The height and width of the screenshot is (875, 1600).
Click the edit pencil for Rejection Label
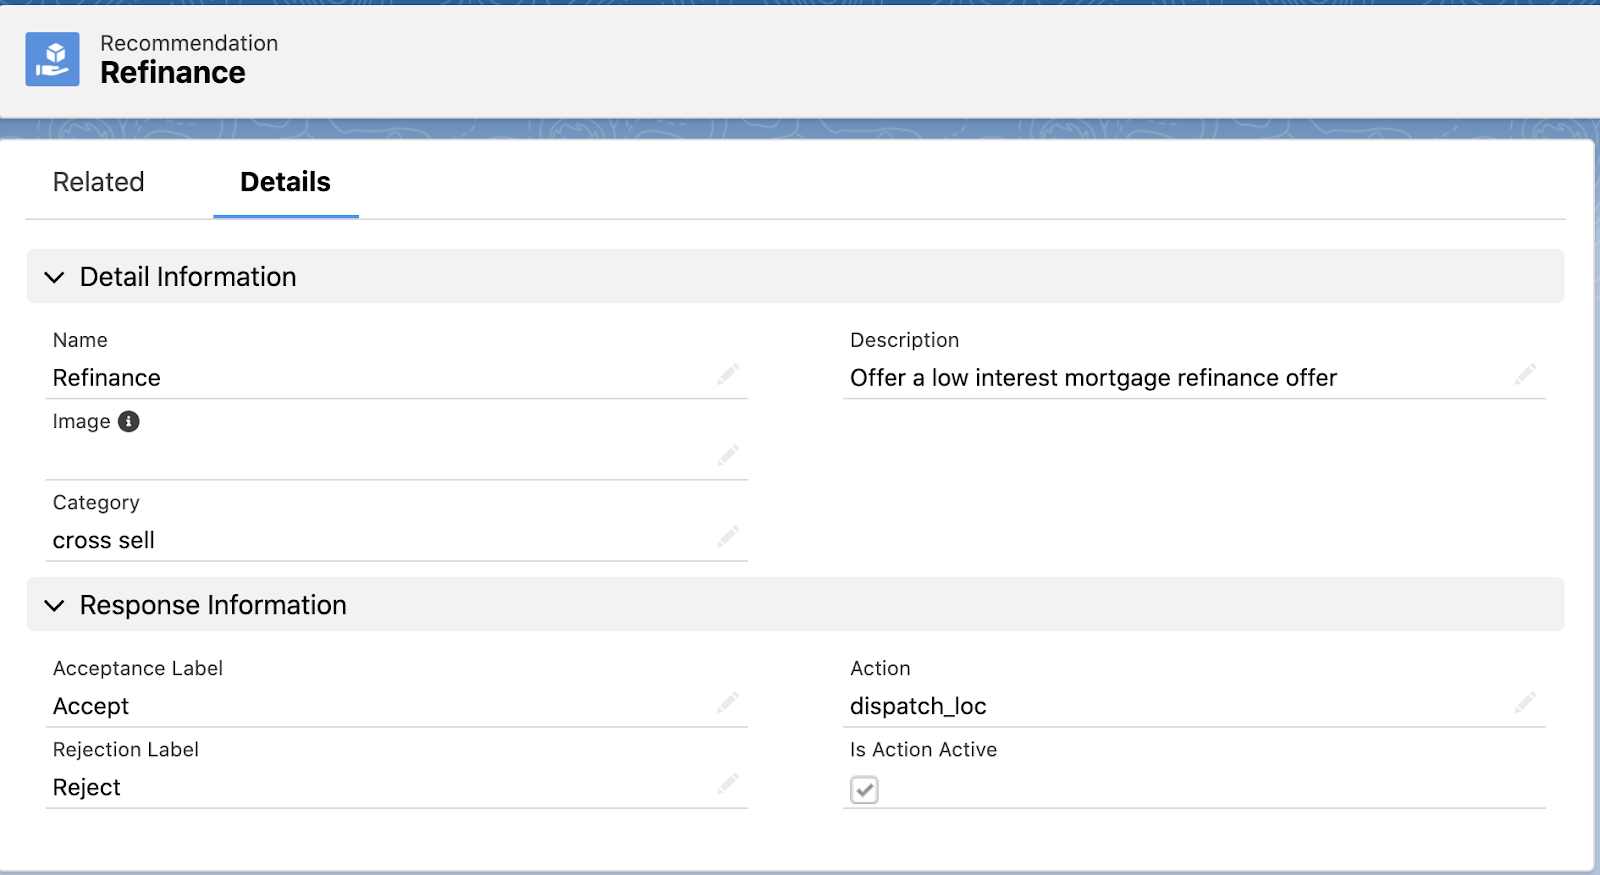(x=727, y=784)
